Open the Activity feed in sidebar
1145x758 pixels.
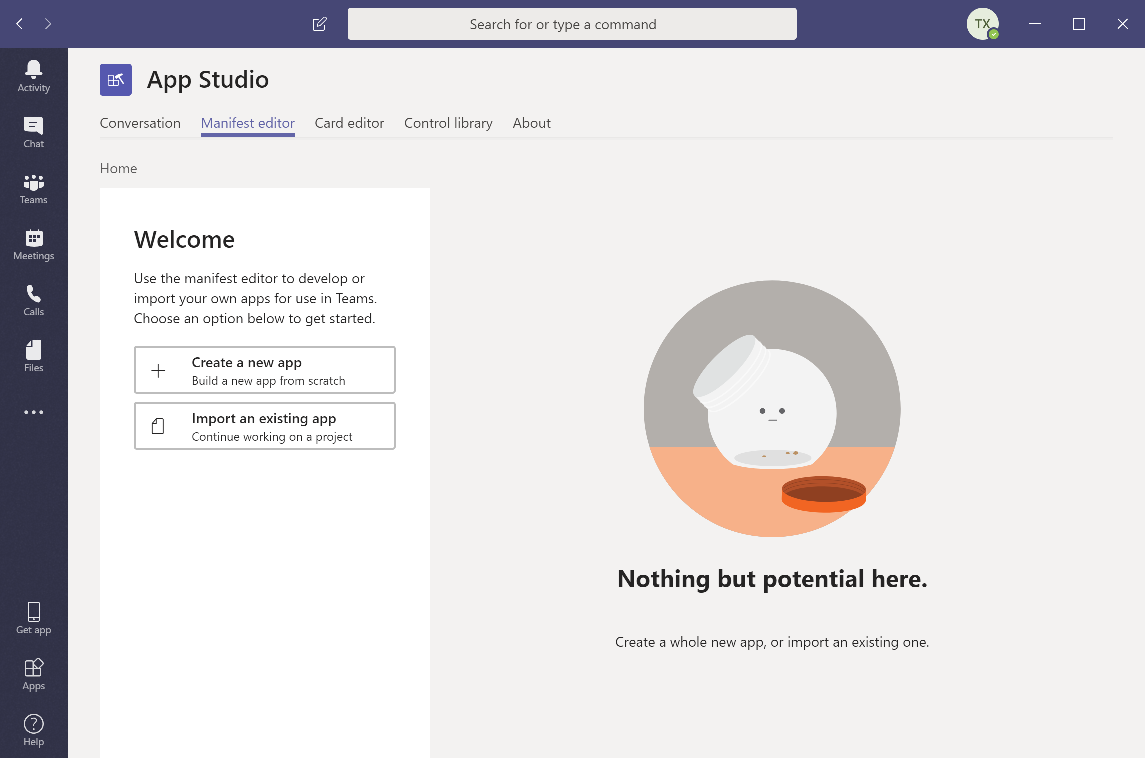34,77
